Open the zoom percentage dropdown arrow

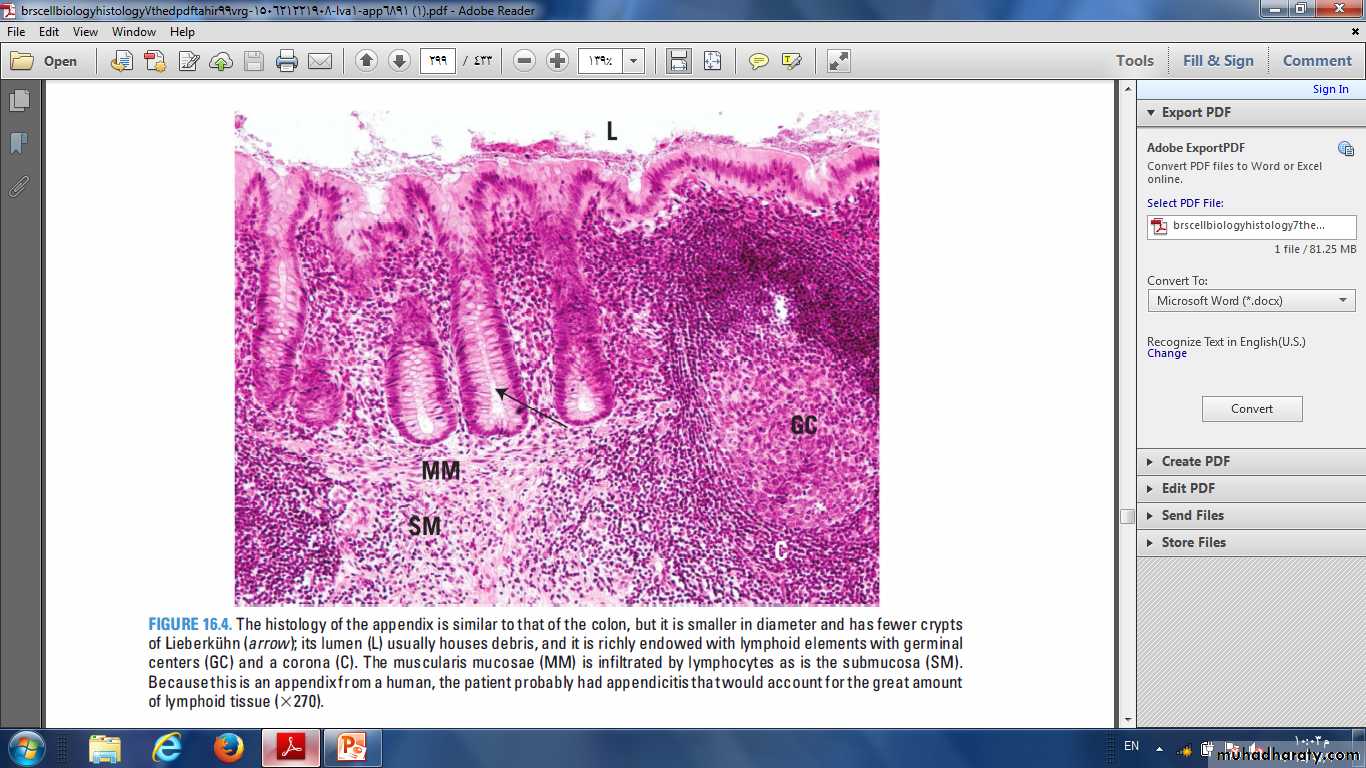click(x=633, y=61)
